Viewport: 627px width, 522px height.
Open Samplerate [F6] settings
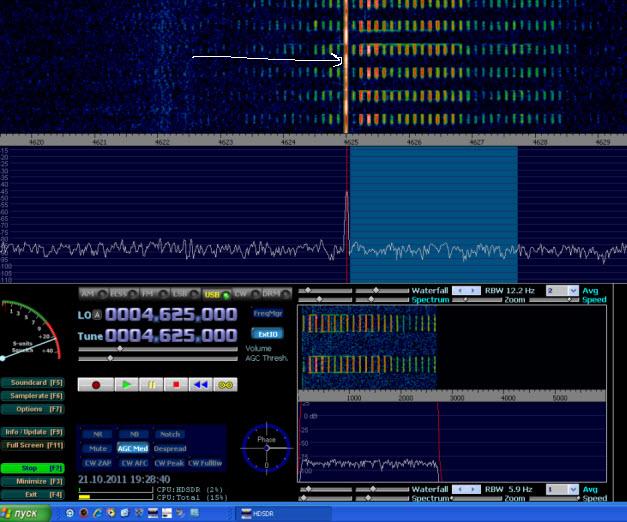[x=32, y=396]
